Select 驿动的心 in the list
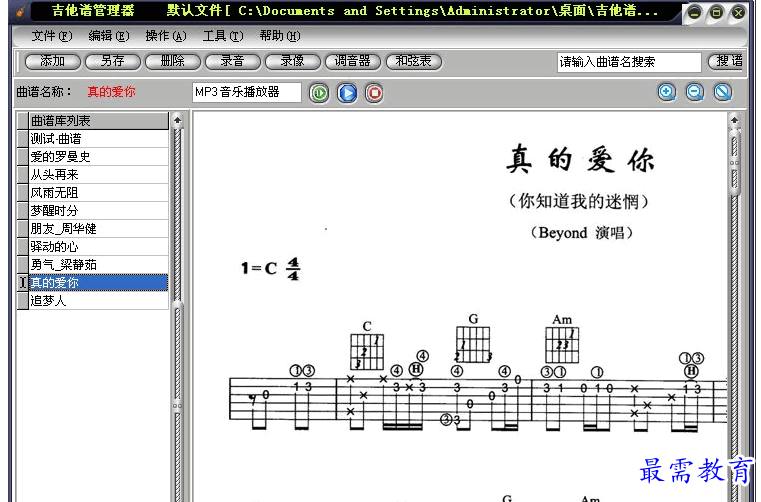Image resolution: width=761 pixels, height=502 pixels. pos(99,247)
